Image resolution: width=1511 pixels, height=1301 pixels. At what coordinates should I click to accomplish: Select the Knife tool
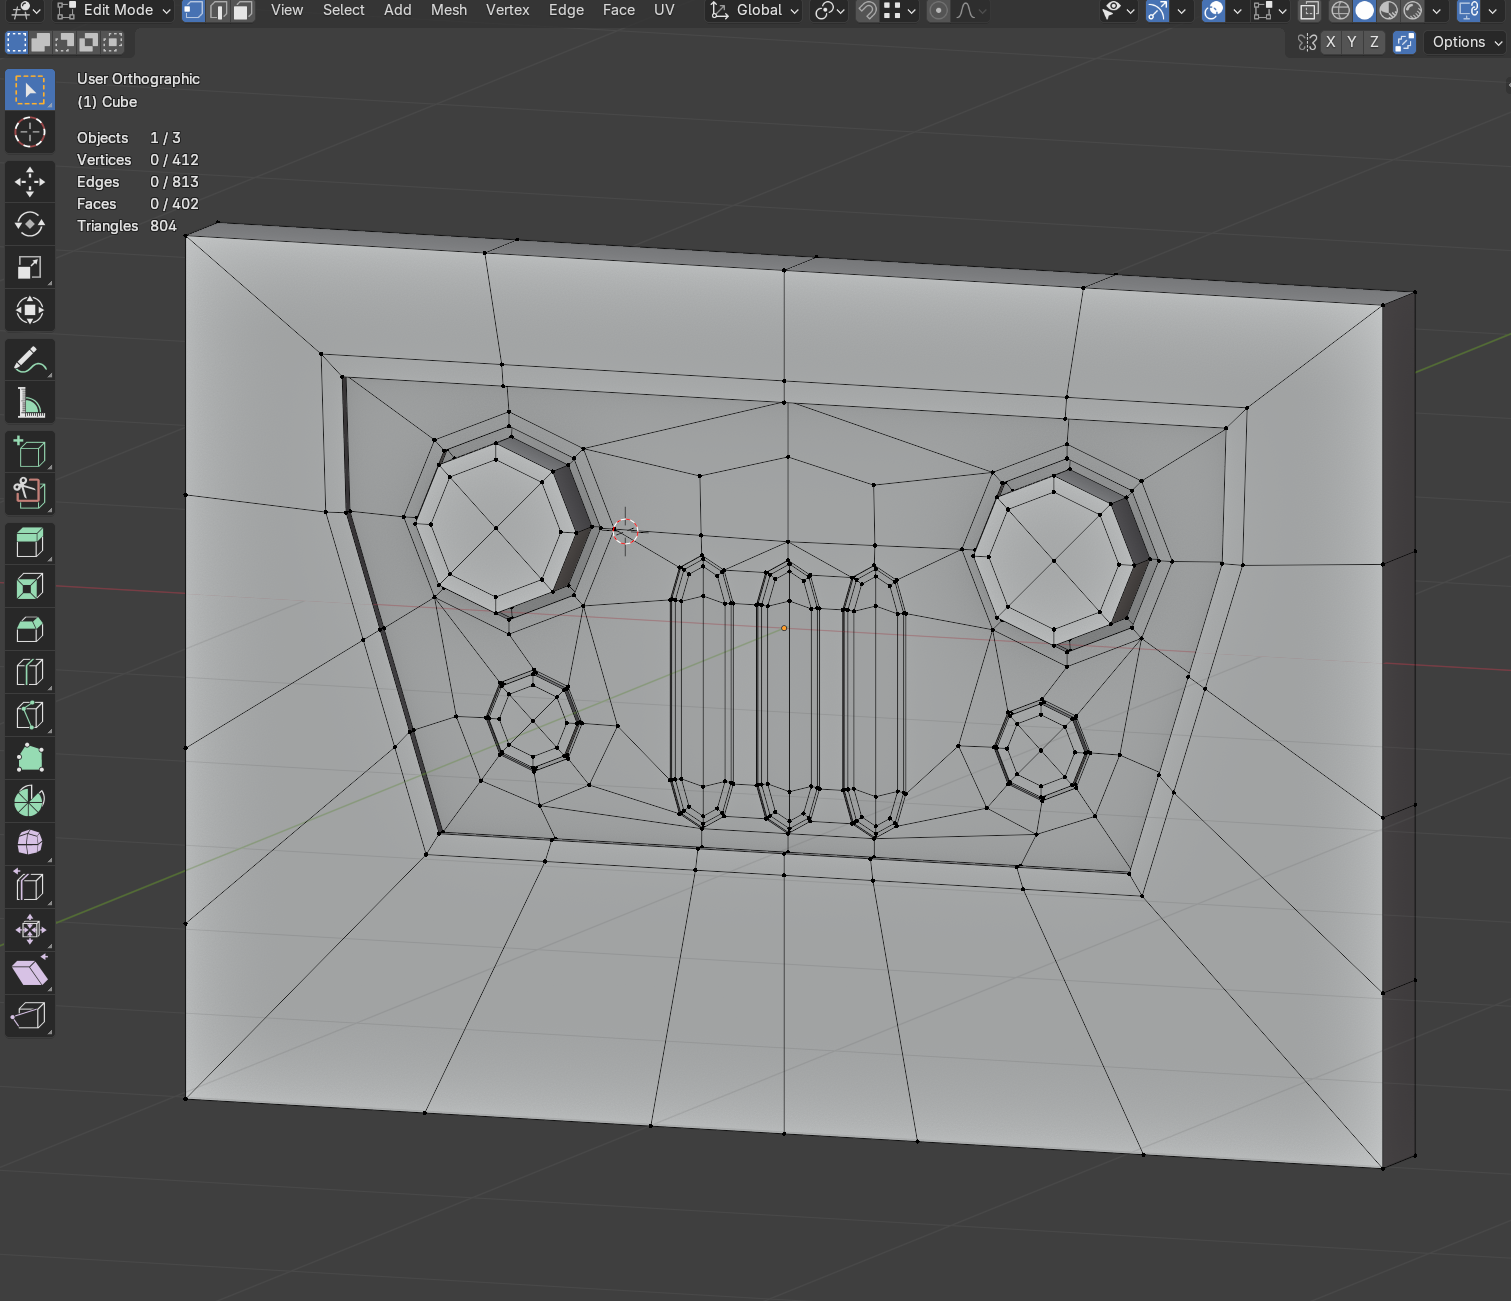(x=30, y=715)
